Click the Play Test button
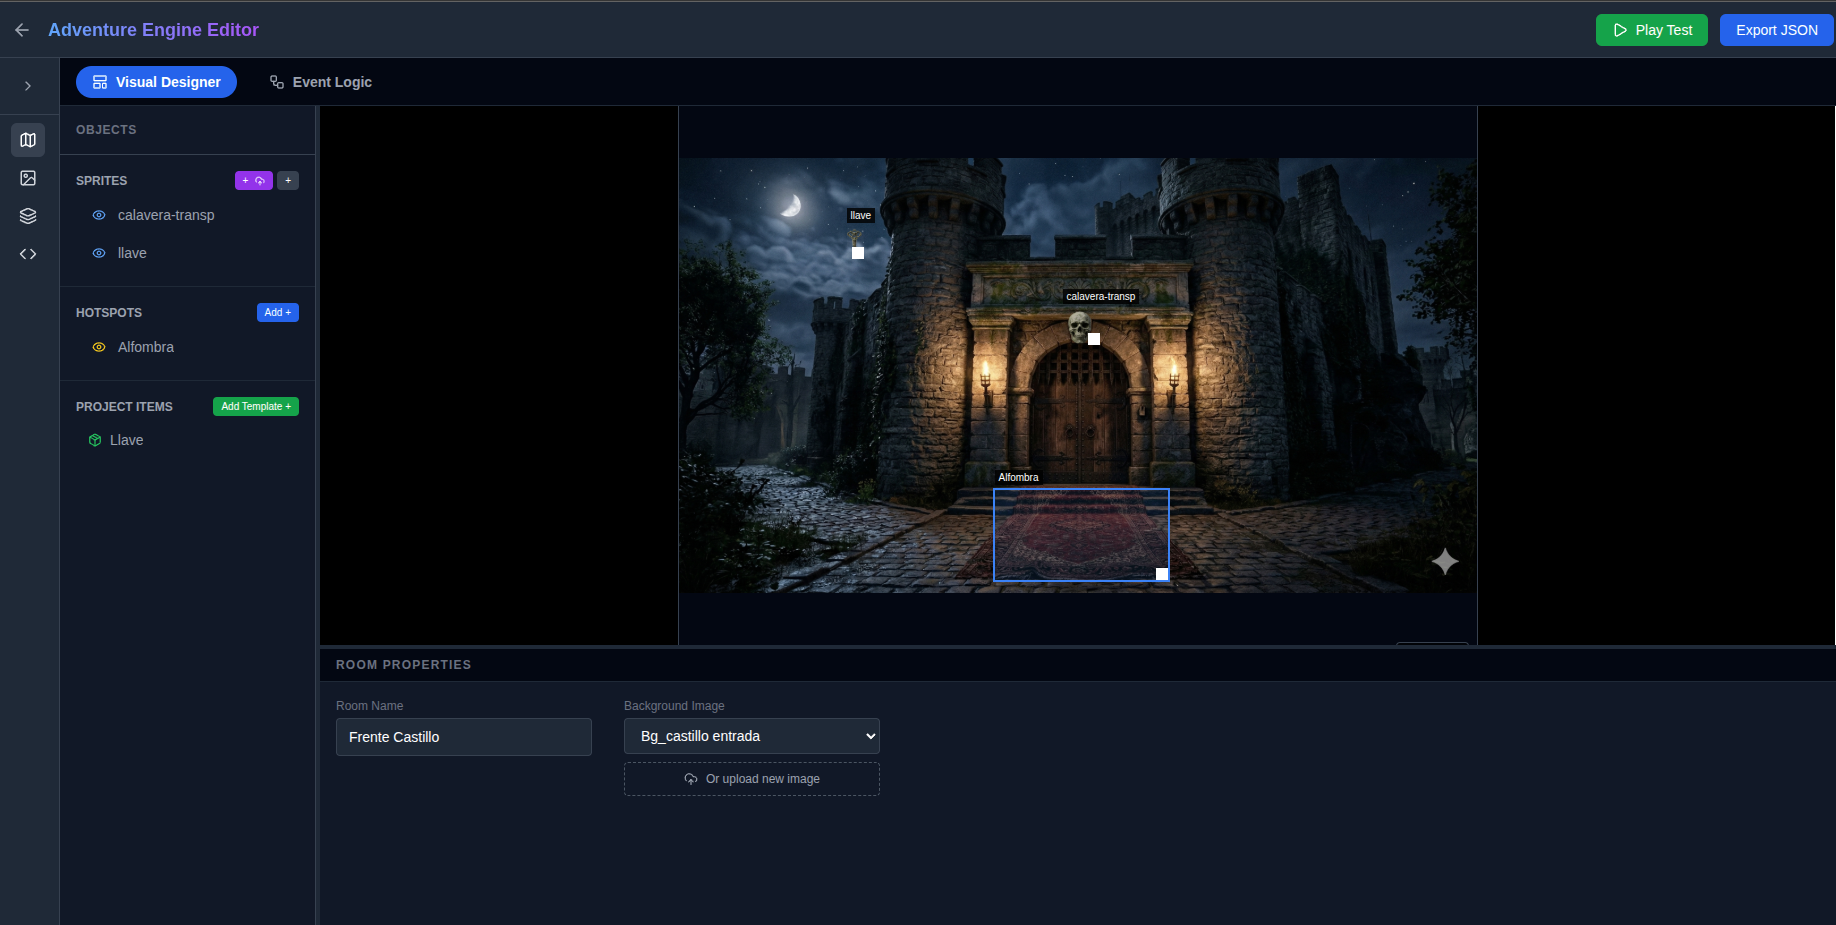The height and width of the screenshot is (925, 1836). coord(1651,30)
